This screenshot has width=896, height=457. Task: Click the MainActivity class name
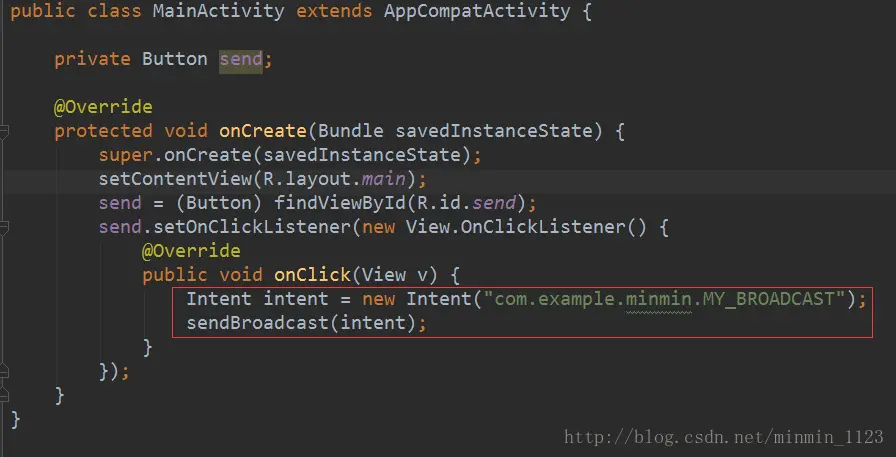pos(218,11)
